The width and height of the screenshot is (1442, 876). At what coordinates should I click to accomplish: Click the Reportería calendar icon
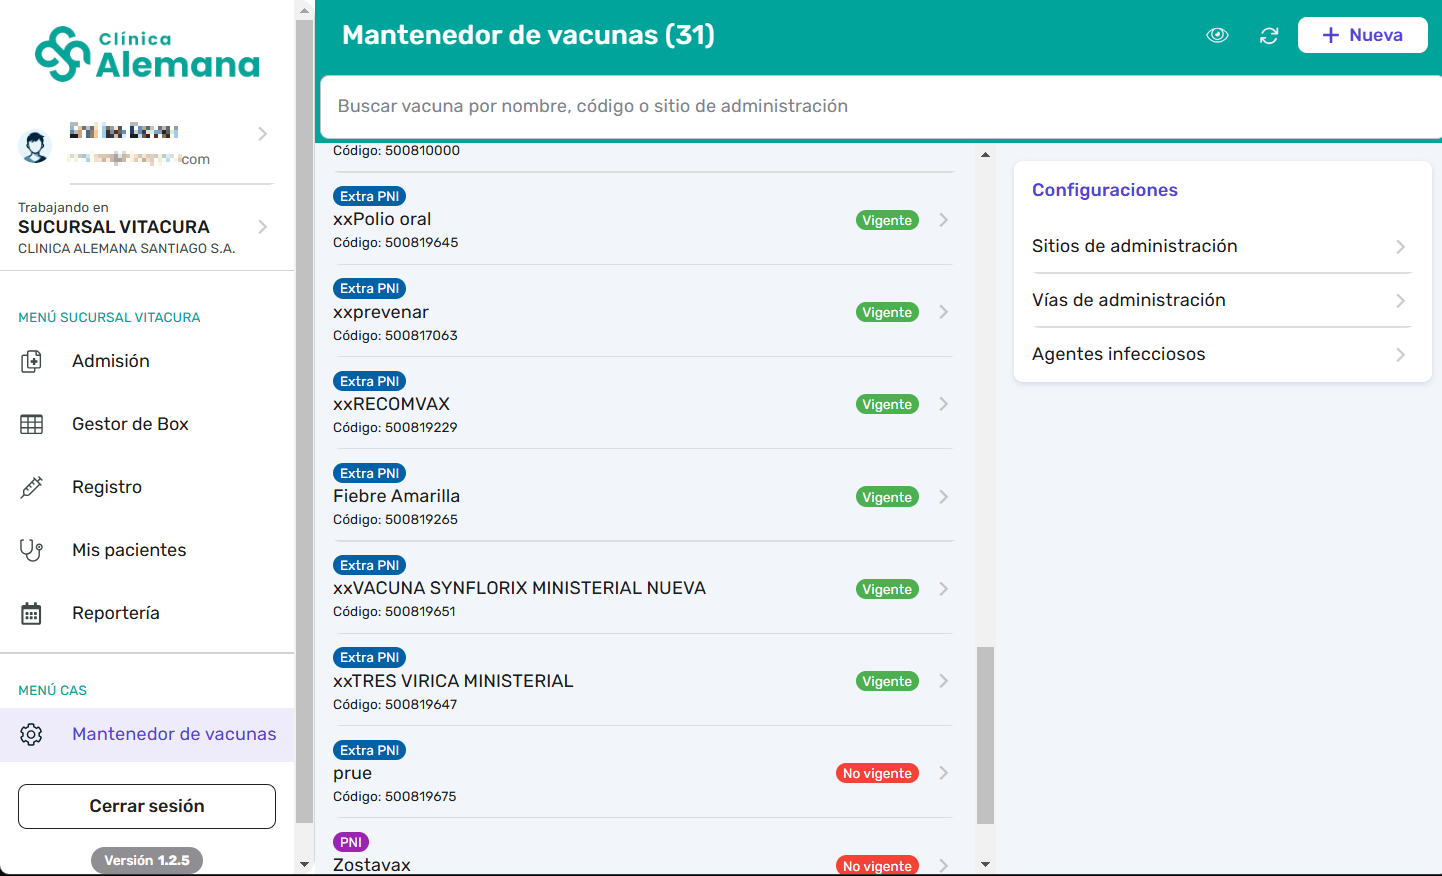pos(32,613)
